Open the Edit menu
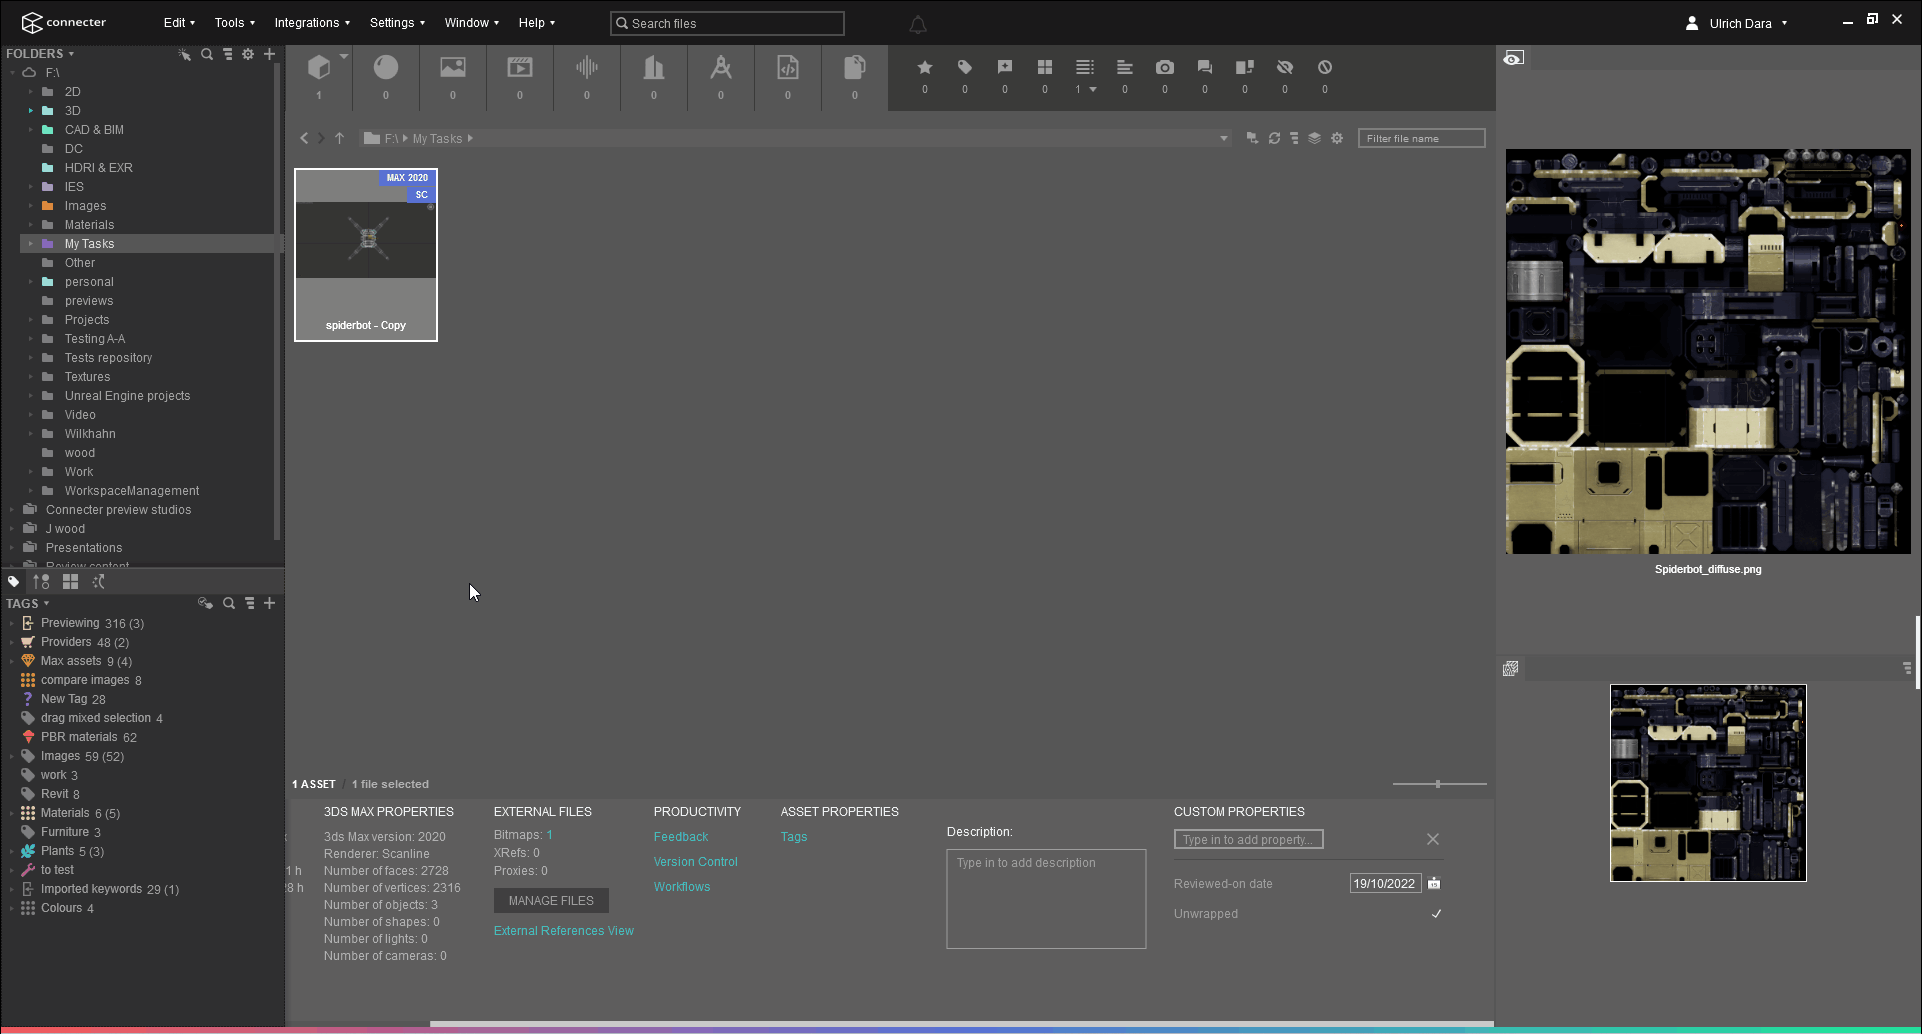1922x1034 pixels. pos(179,23)
